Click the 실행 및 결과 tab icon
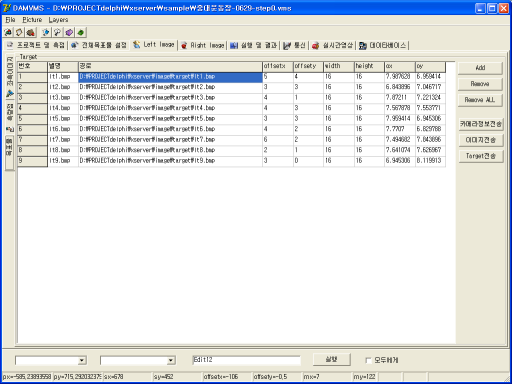Viewport: 512px width, 384px height. 234,45
